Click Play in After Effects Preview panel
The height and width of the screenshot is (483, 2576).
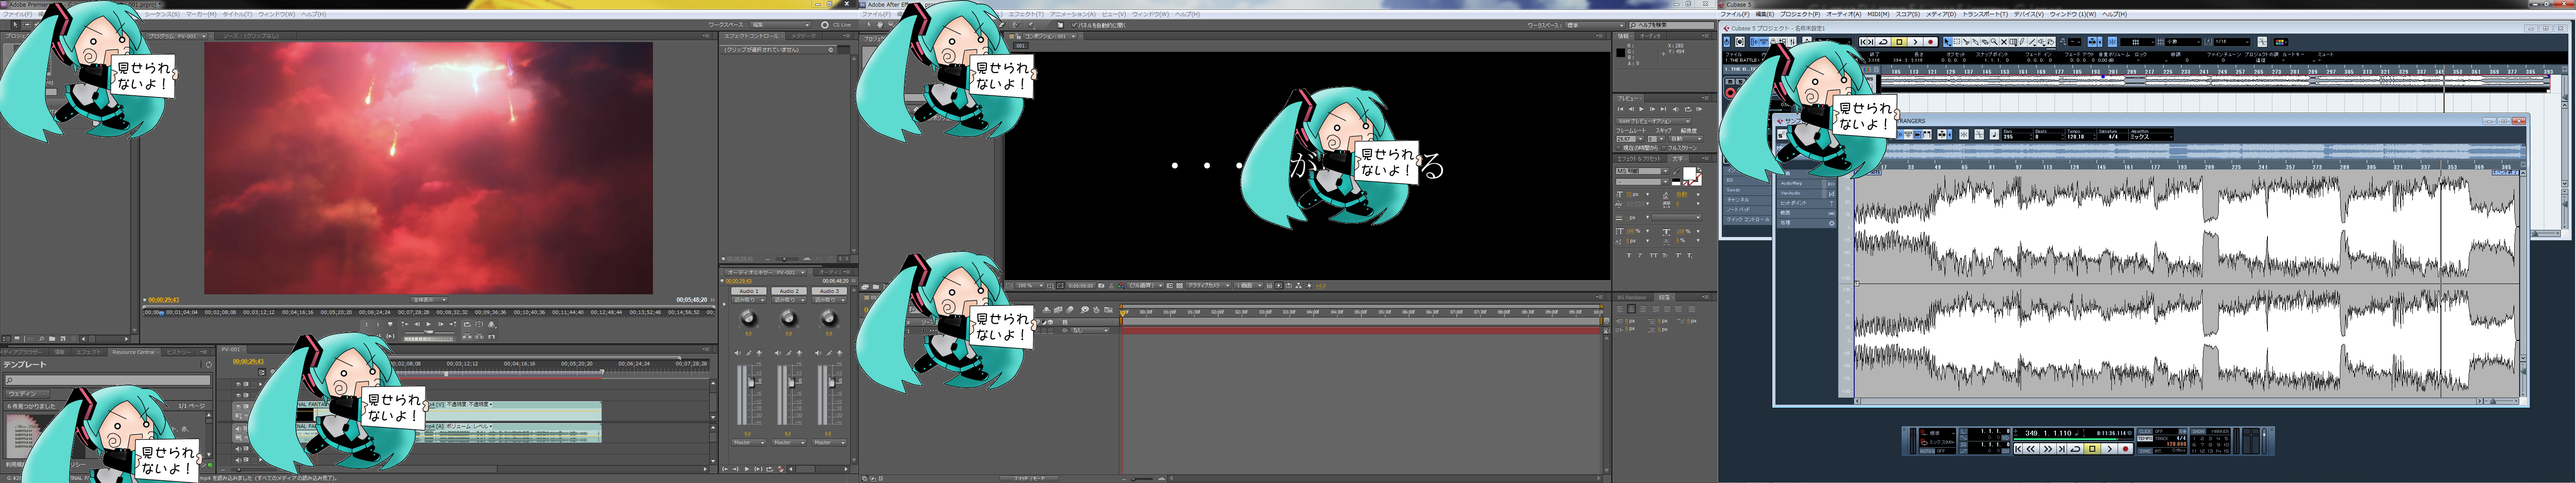1642,109
